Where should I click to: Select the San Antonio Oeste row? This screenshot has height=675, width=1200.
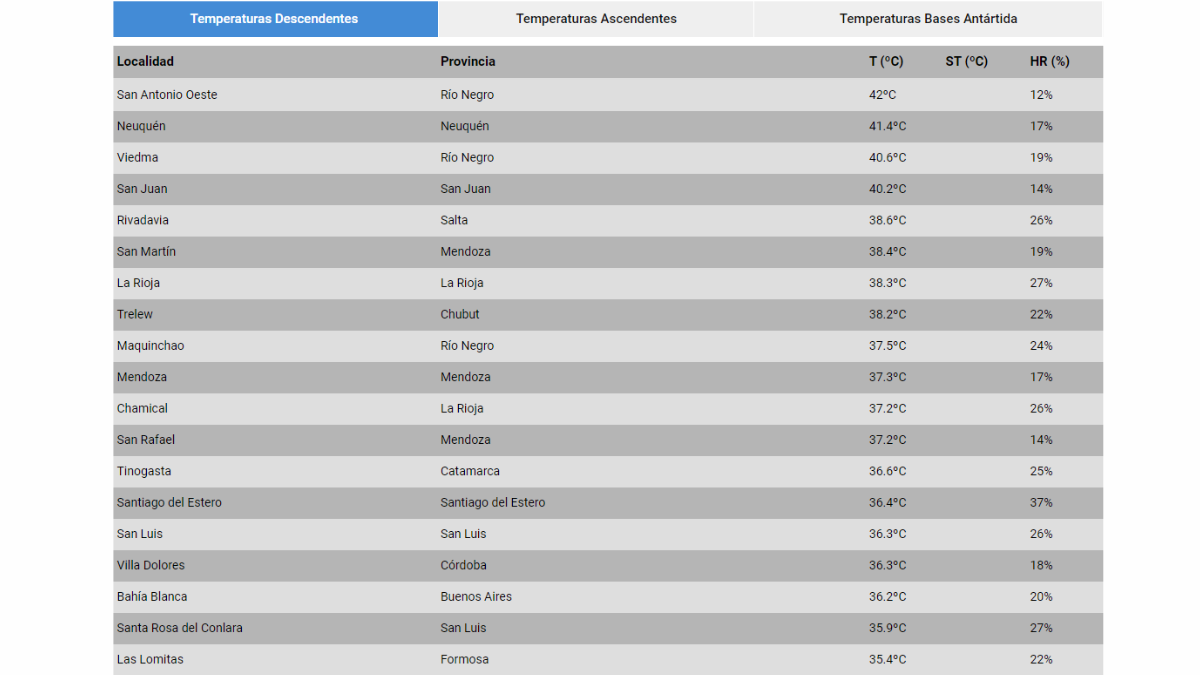click(x=400, y=94)
